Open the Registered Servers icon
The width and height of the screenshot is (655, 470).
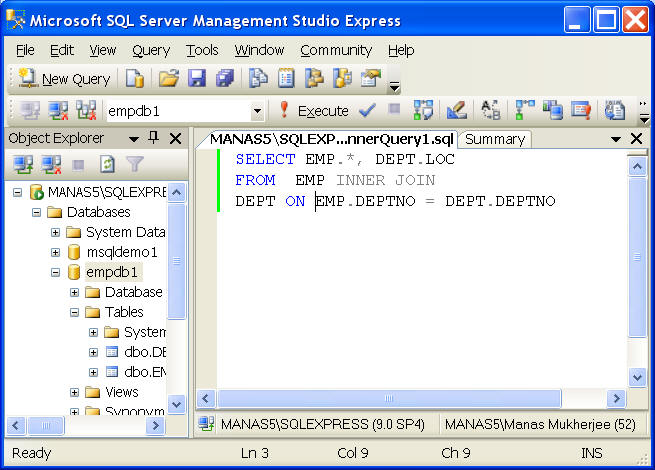click(x=259, y=79)
